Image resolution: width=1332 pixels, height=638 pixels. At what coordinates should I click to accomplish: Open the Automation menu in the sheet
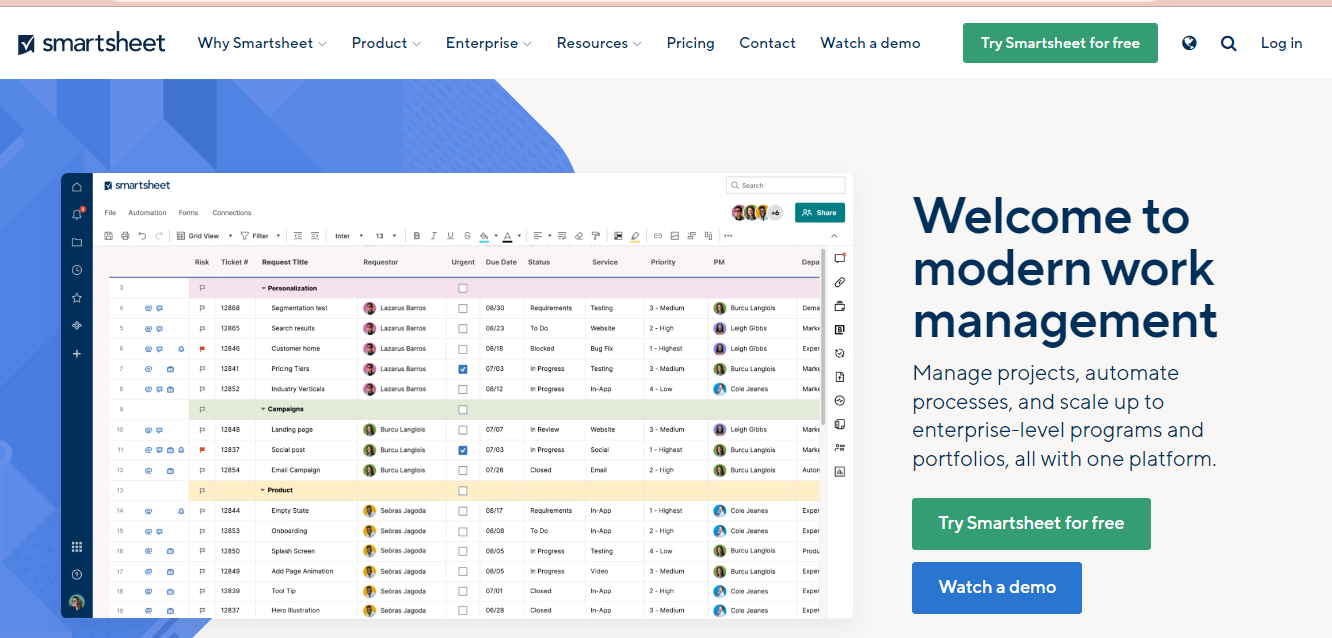[147, 213]
